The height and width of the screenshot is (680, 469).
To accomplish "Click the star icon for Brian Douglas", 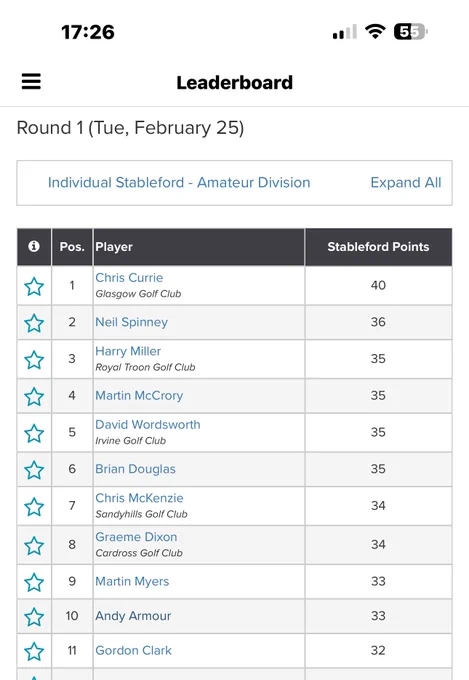I will (x=34, y=470).
